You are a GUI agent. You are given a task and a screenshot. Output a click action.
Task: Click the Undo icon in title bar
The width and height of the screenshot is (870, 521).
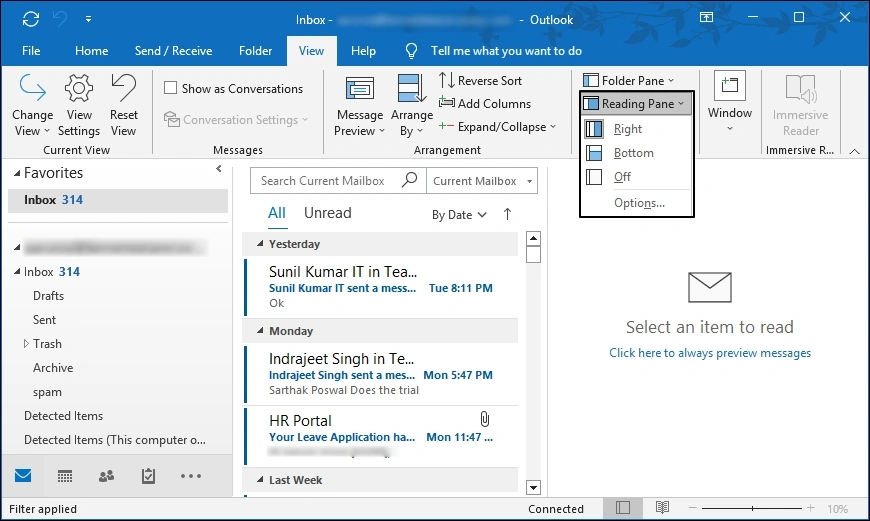click(x=60, y=19)
